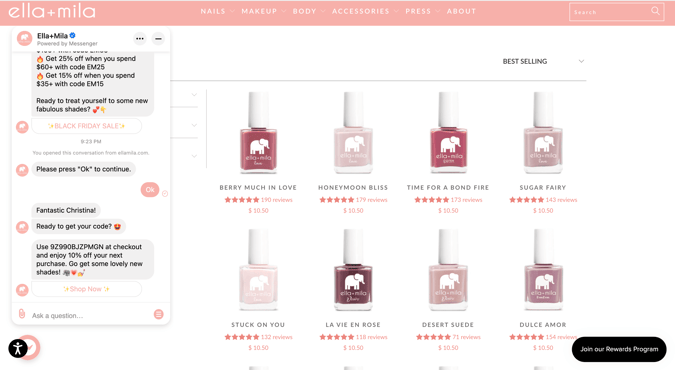Screen dimensions: 675x370
Task: Click the DESERT SUEDE title link
Action: [x=448, y=325]
